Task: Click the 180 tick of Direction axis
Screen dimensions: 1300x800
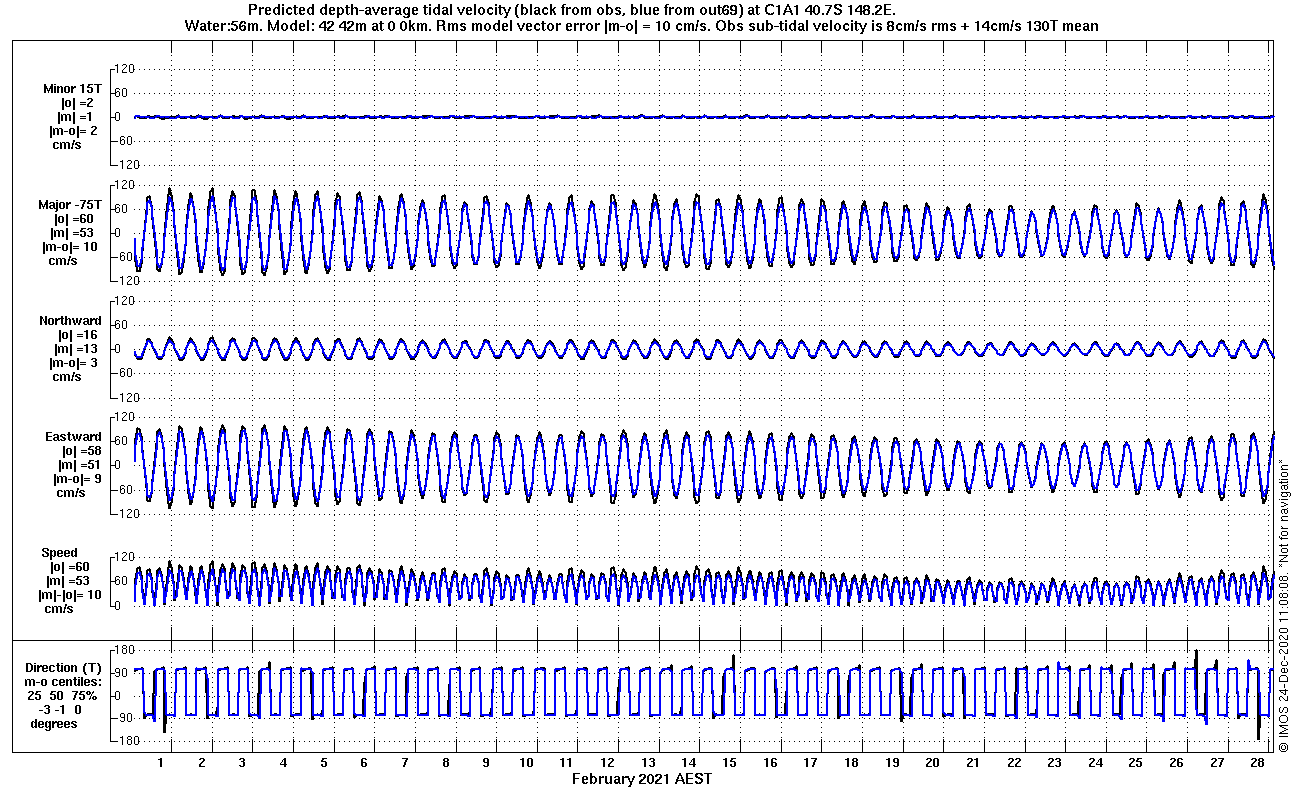Action: 125,651
